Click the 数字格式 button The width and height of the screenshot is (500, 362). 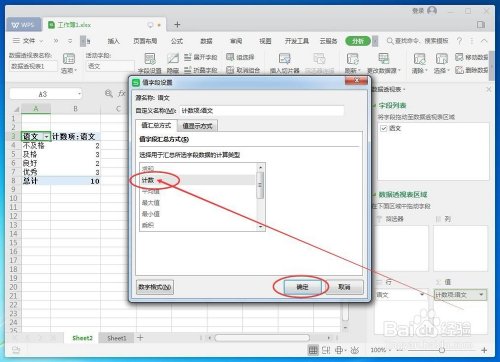coord(155,287)
